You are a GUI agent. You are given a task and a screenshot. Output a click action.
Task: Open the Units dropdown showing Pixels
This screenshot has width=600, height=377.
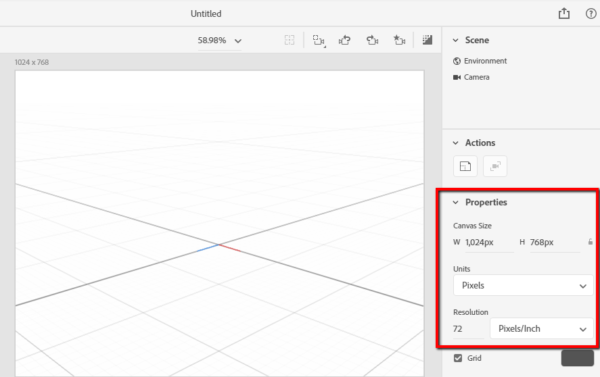[x=523, y=286]
